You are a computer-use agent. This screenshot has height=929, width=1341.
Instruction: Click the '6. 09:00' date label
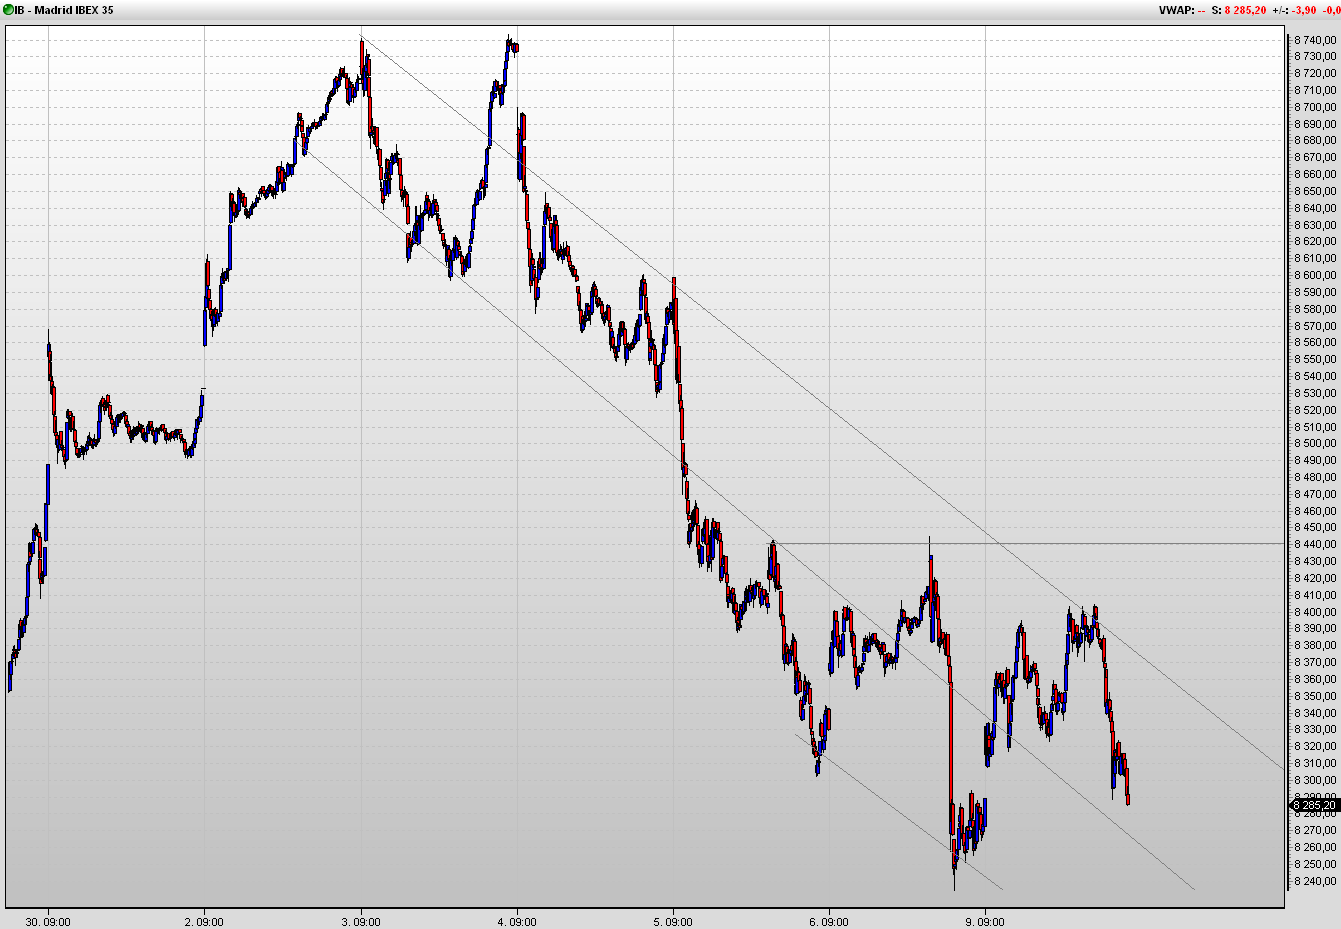click(829, 922)
